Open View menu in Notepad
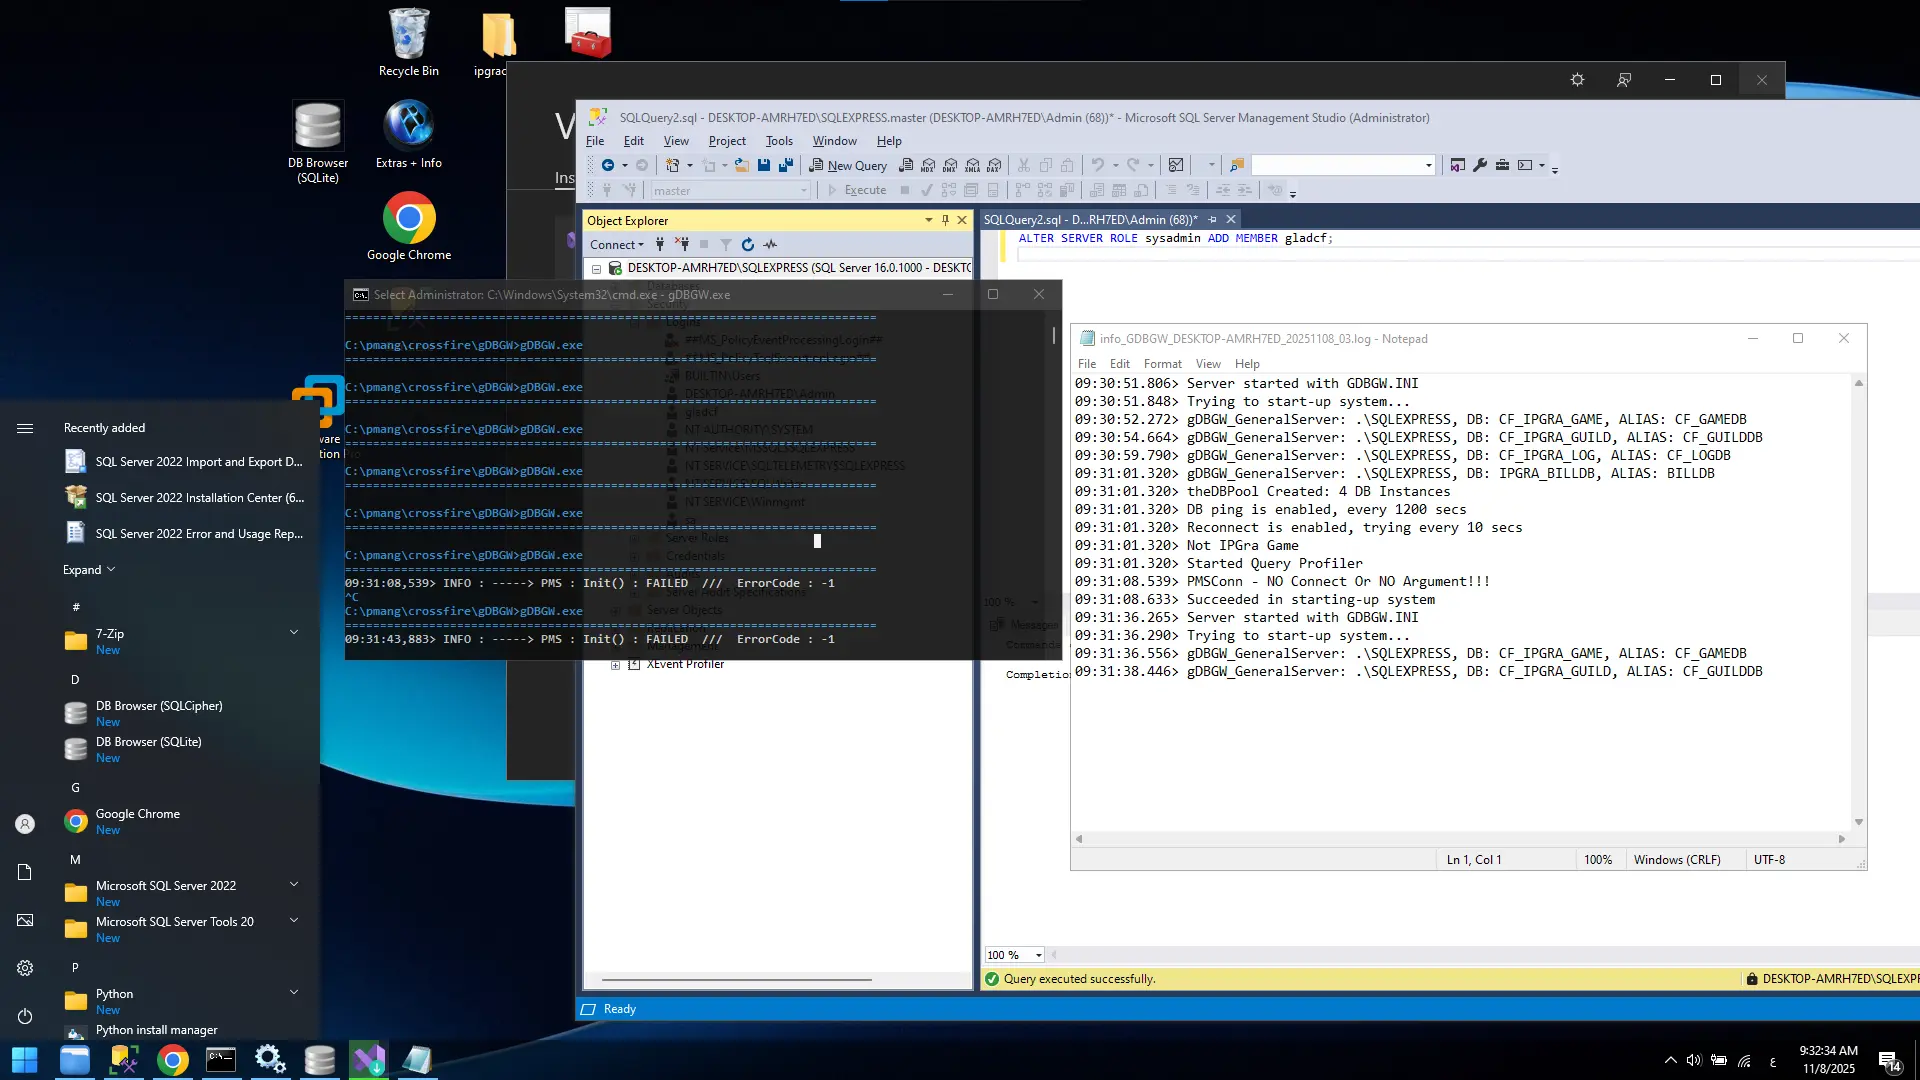 [1208, 364]
